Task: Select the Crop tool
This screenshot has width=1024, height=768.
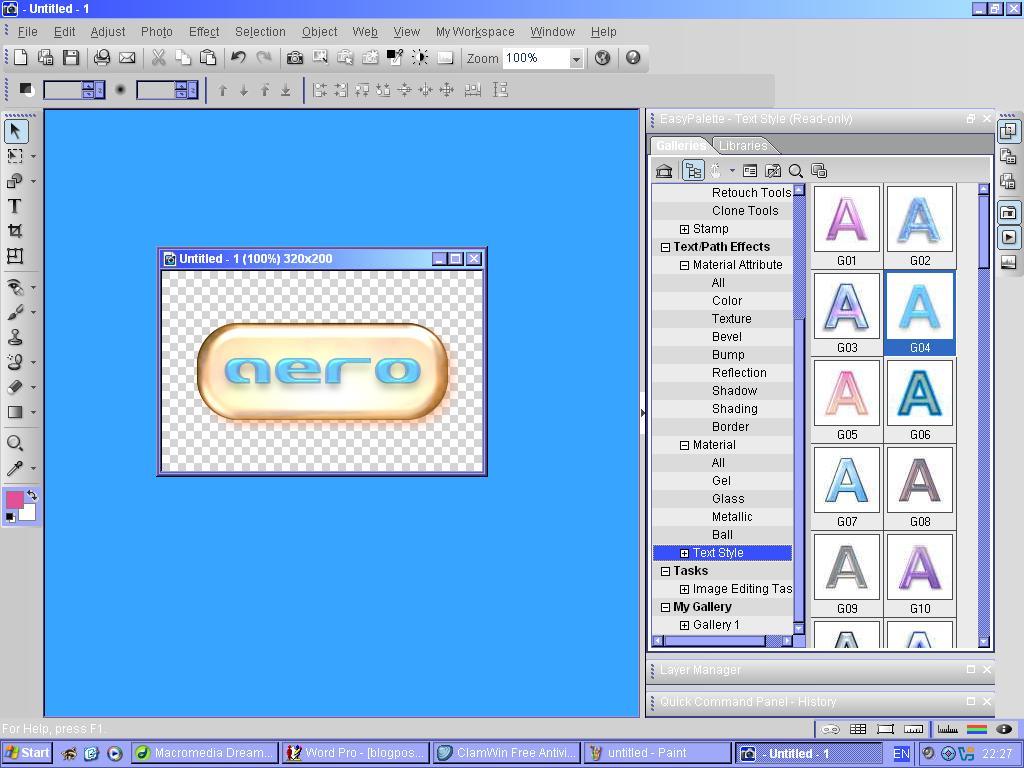Action: (x=15, y=231)
